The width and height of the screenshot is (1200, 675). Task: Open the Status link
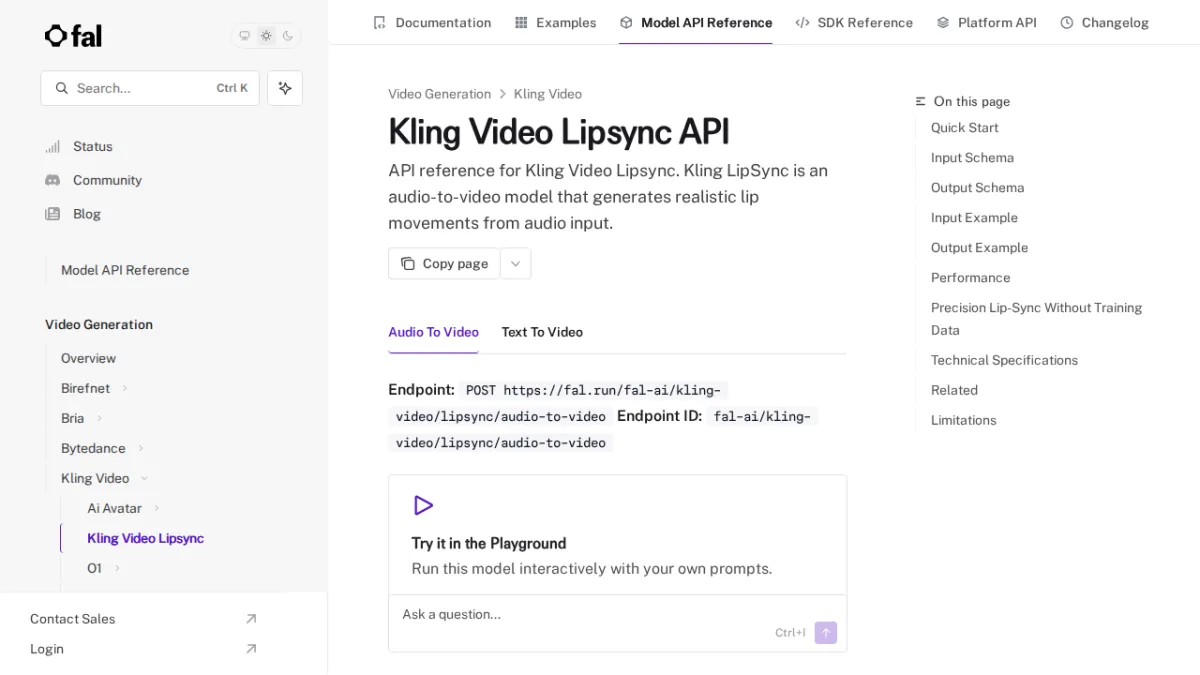point(93,146)
